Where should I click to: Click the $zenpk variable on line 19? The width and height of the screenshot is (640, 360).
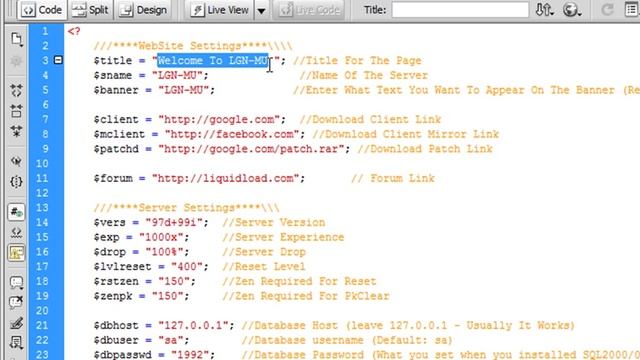pyautogui.click(x=113, y=296)
